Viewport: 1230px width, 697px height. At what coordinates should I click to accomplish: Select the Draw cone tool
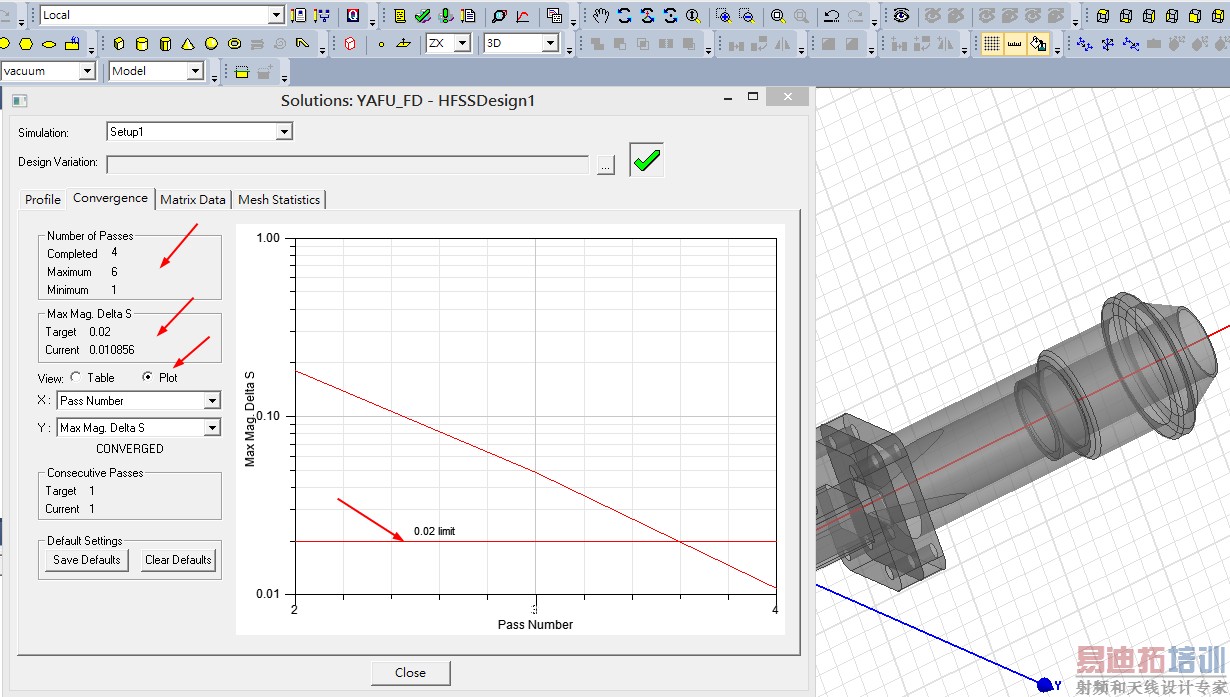click(x=188, y=44)
